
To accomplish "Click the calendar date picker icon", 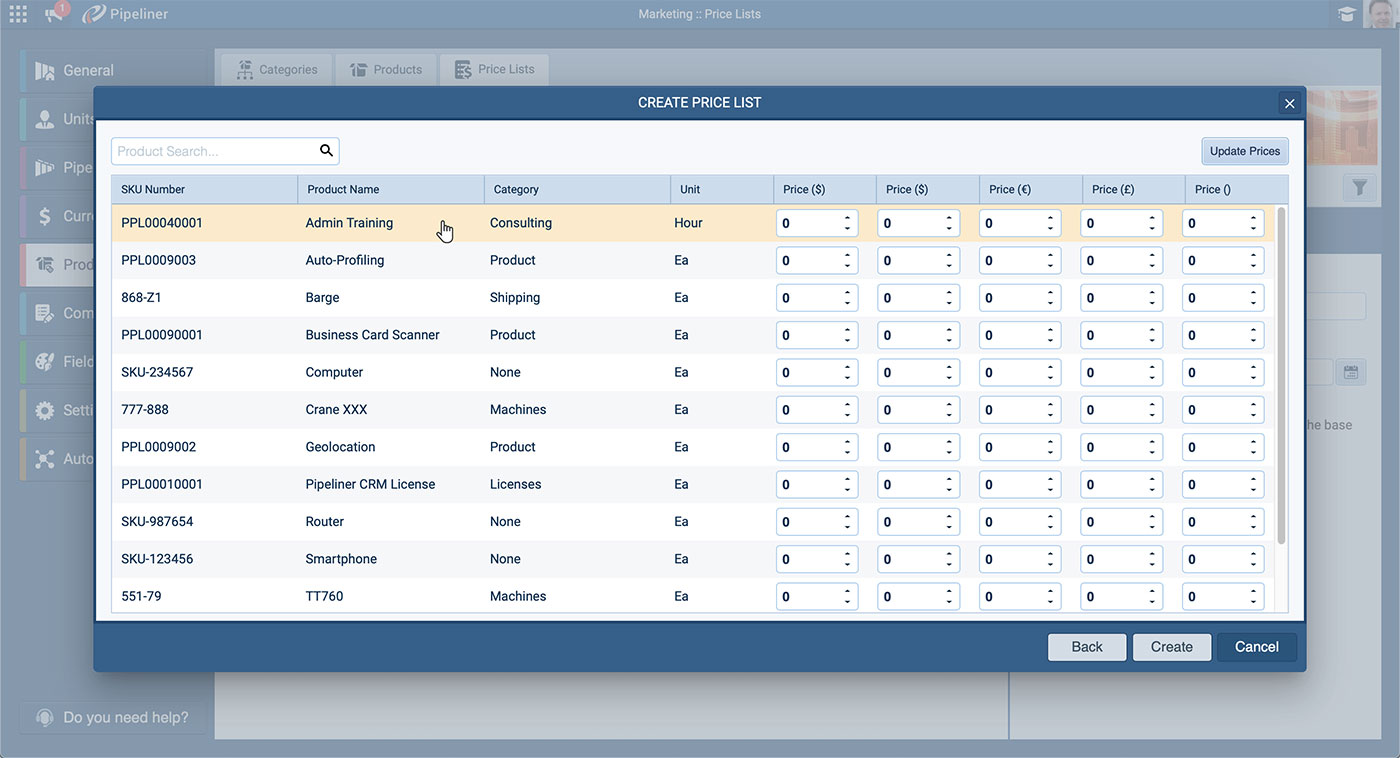I will point(1351,372).
